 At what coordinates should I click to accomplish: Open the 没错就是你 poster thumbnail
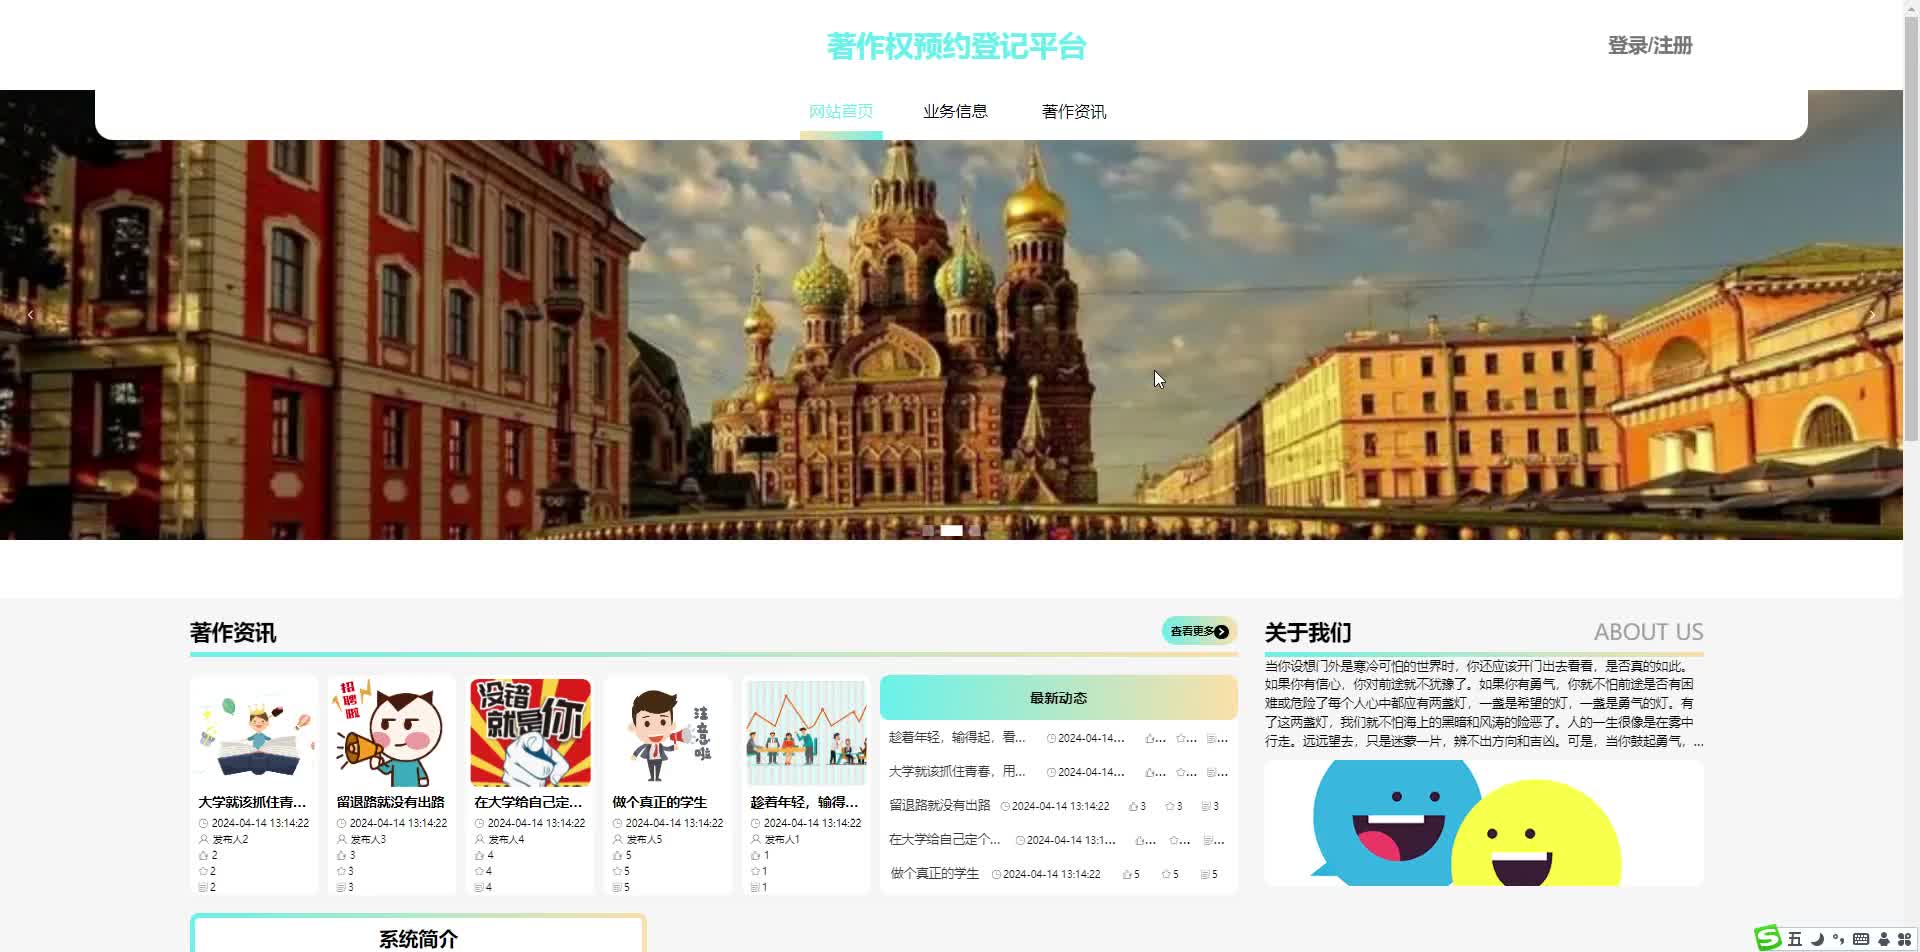(530, 734)
